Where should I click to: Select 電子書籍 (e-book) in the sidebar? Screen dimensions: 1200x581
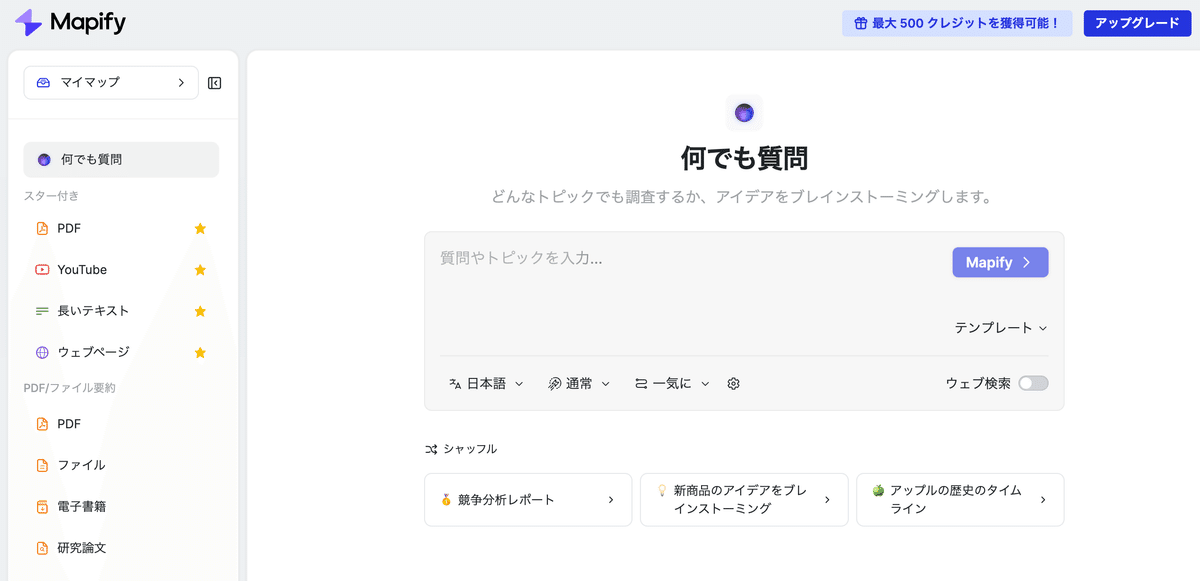(80, 506)
